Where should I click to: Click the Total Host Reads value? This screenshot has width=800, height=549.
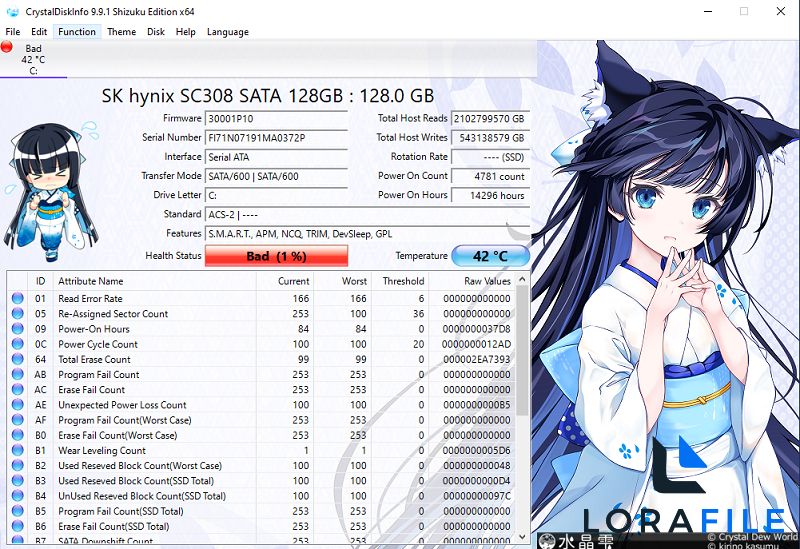[490, 118]
